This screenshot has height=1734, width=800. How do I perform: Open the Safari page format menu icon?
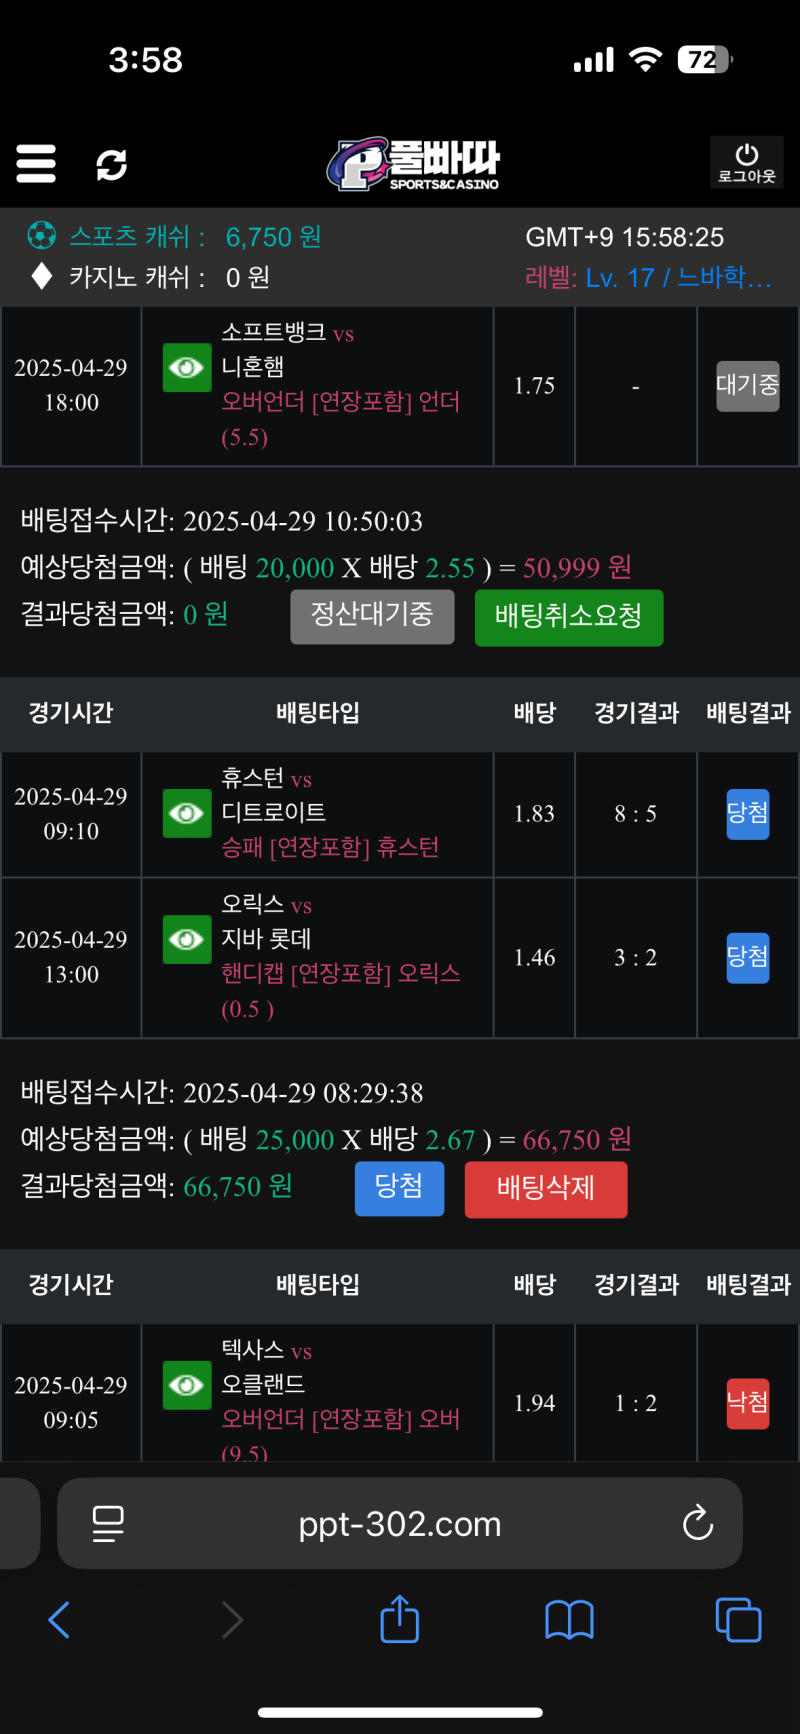click(108, 1524)
